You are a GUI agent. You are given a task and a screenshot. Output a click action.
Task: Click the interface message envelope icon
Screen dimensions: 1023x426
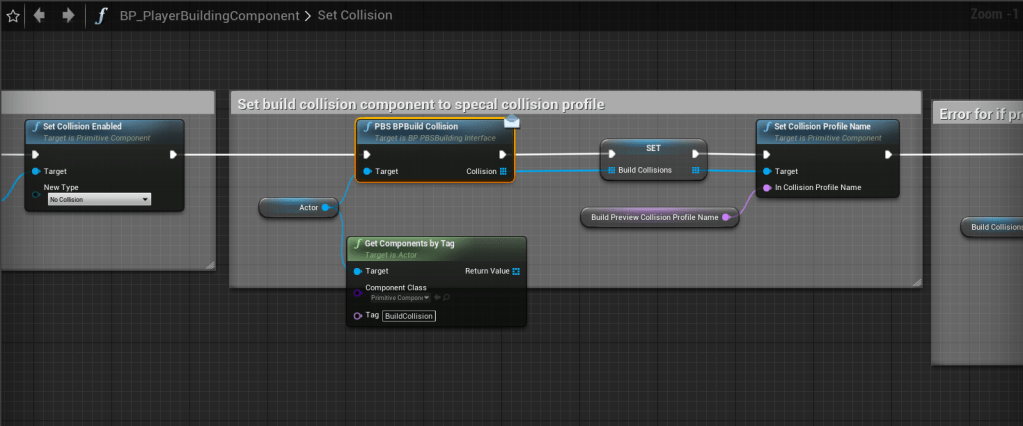511,121
